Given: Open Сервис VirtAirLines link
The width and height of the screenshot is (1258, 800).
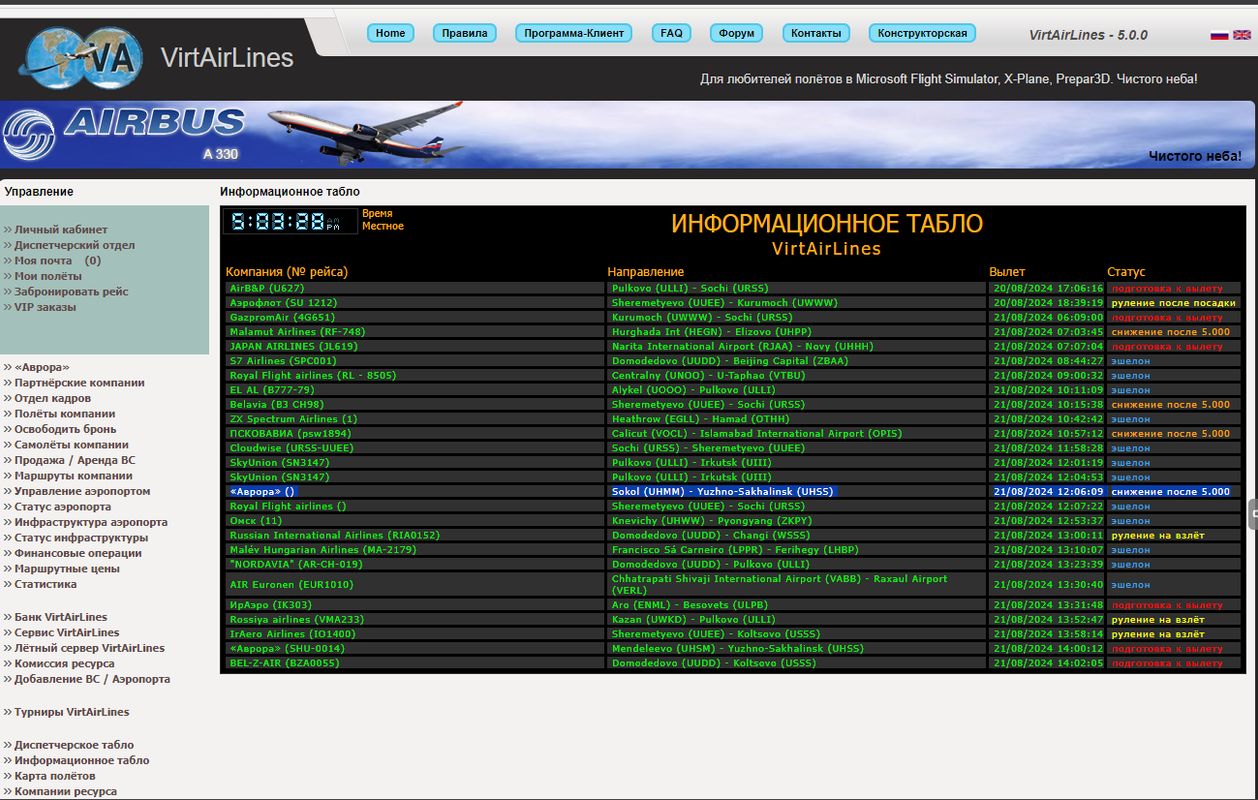Looking at the screenshot, I should [x=67, y=633].
